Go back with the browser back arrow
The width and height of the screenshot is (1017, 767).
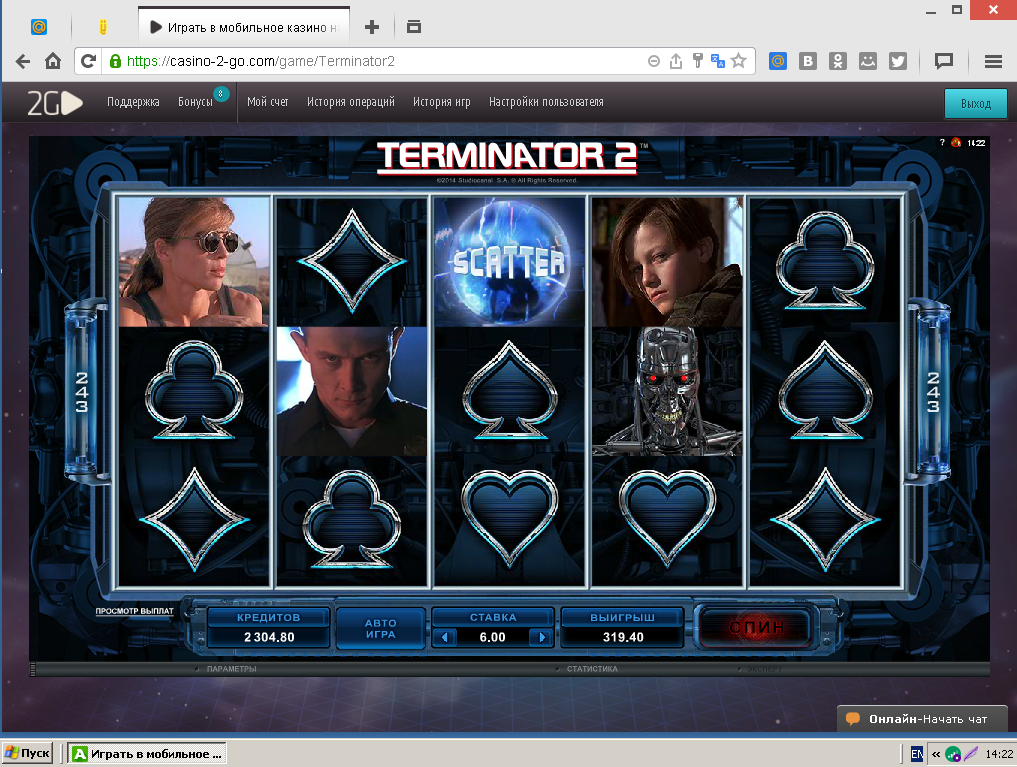point(23,62)
